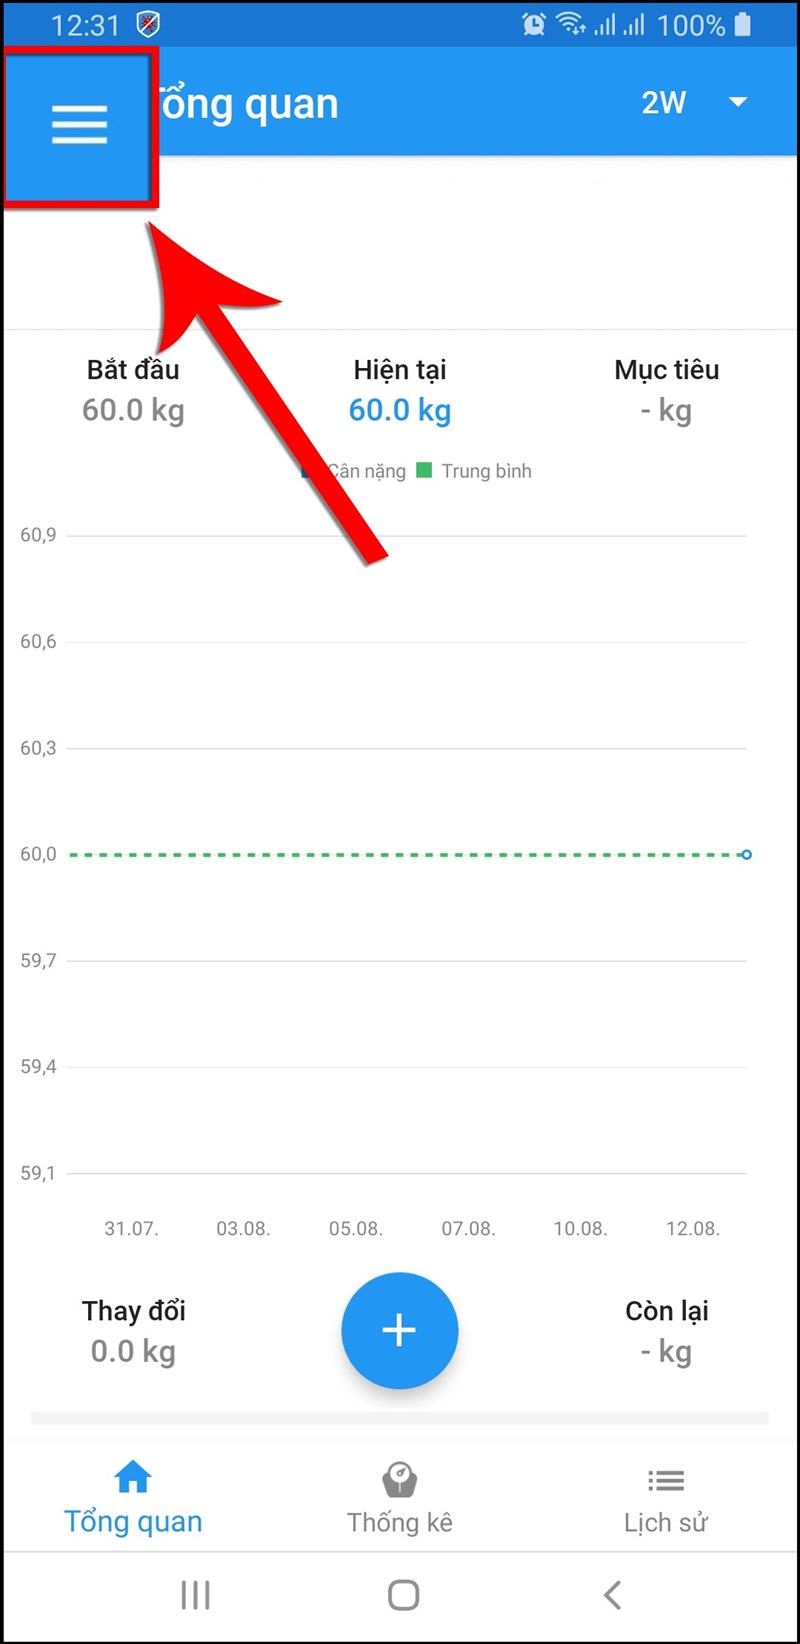Viewport: 800px width, 1644px height.
Task: Tap the Bắt đầu 60.0 kg value
Action: click(x=133, y=411)
